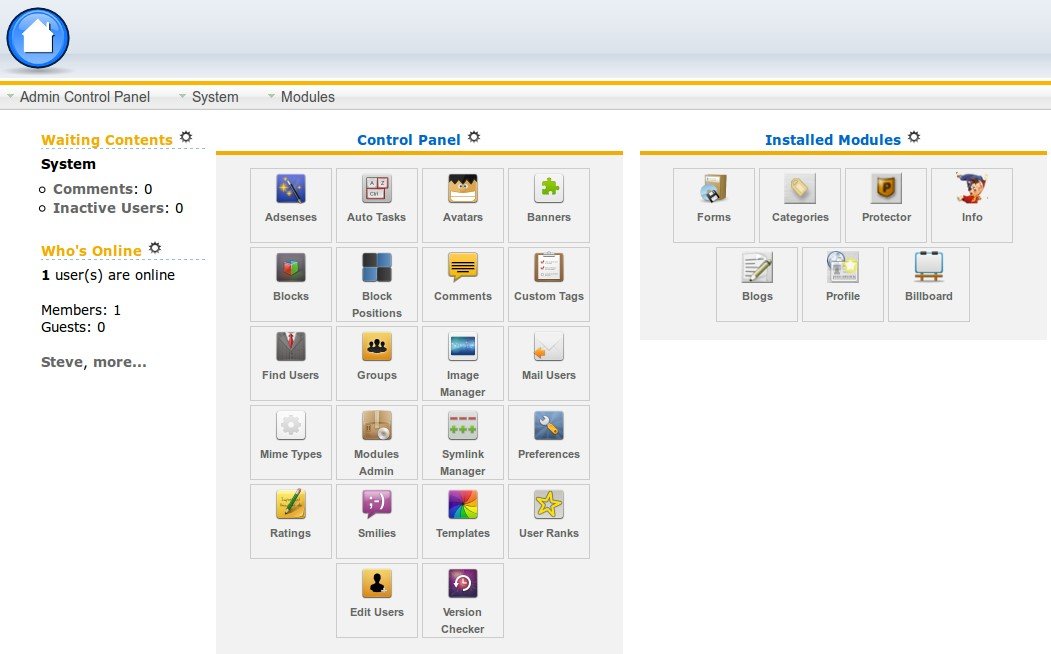Click the Steve, more... link
This screenshot has height=654, width=1051.
coord(93,362)
